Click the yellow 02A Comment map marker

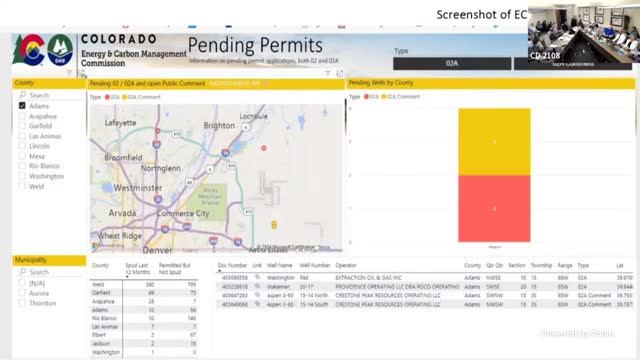tap(274, 224)
